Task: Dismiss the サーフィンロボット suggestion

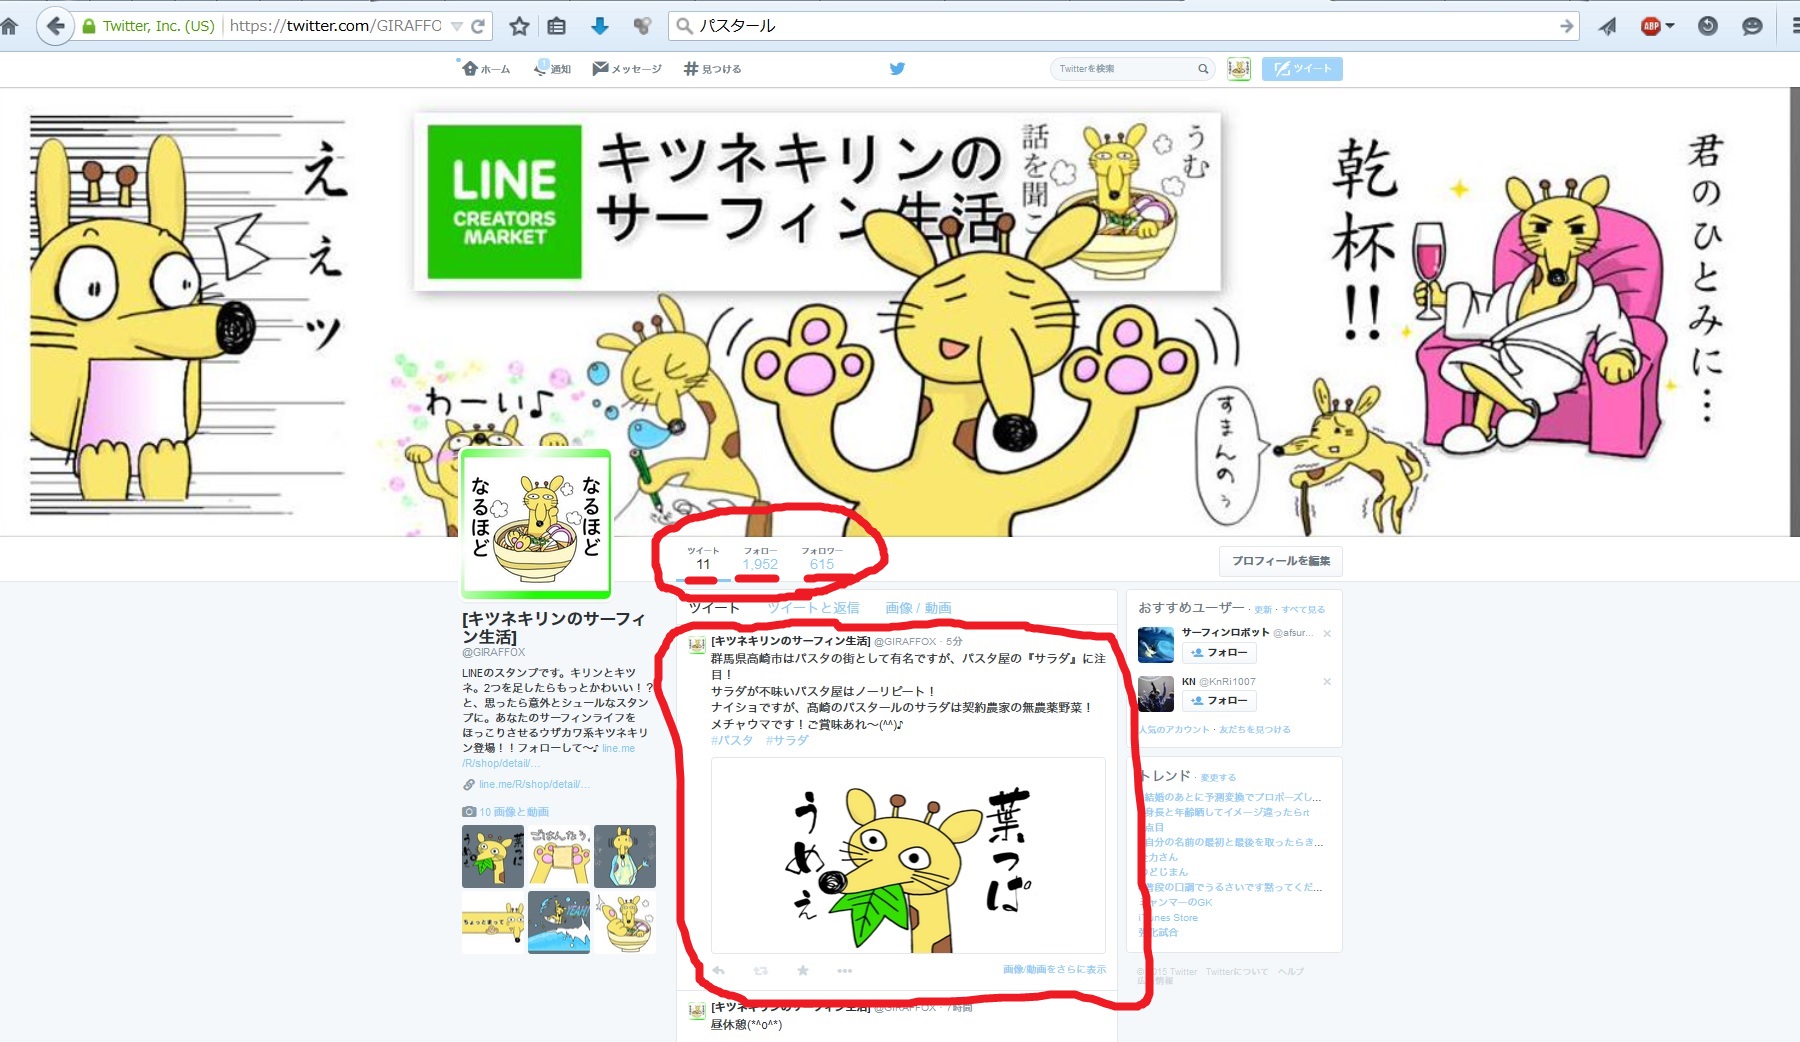Action: coord(1327,633)
